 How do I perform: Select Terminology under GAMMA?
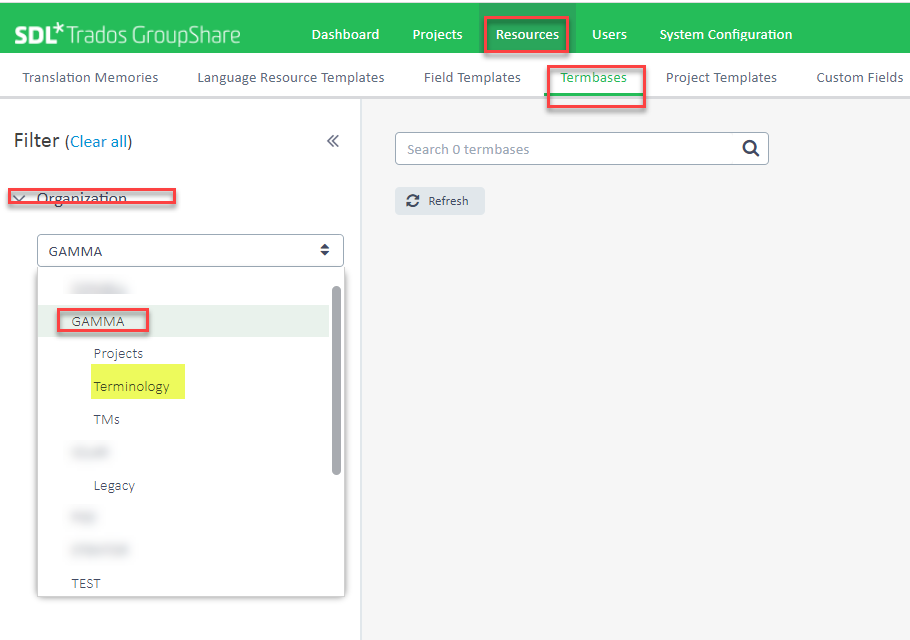pos(132,386)
